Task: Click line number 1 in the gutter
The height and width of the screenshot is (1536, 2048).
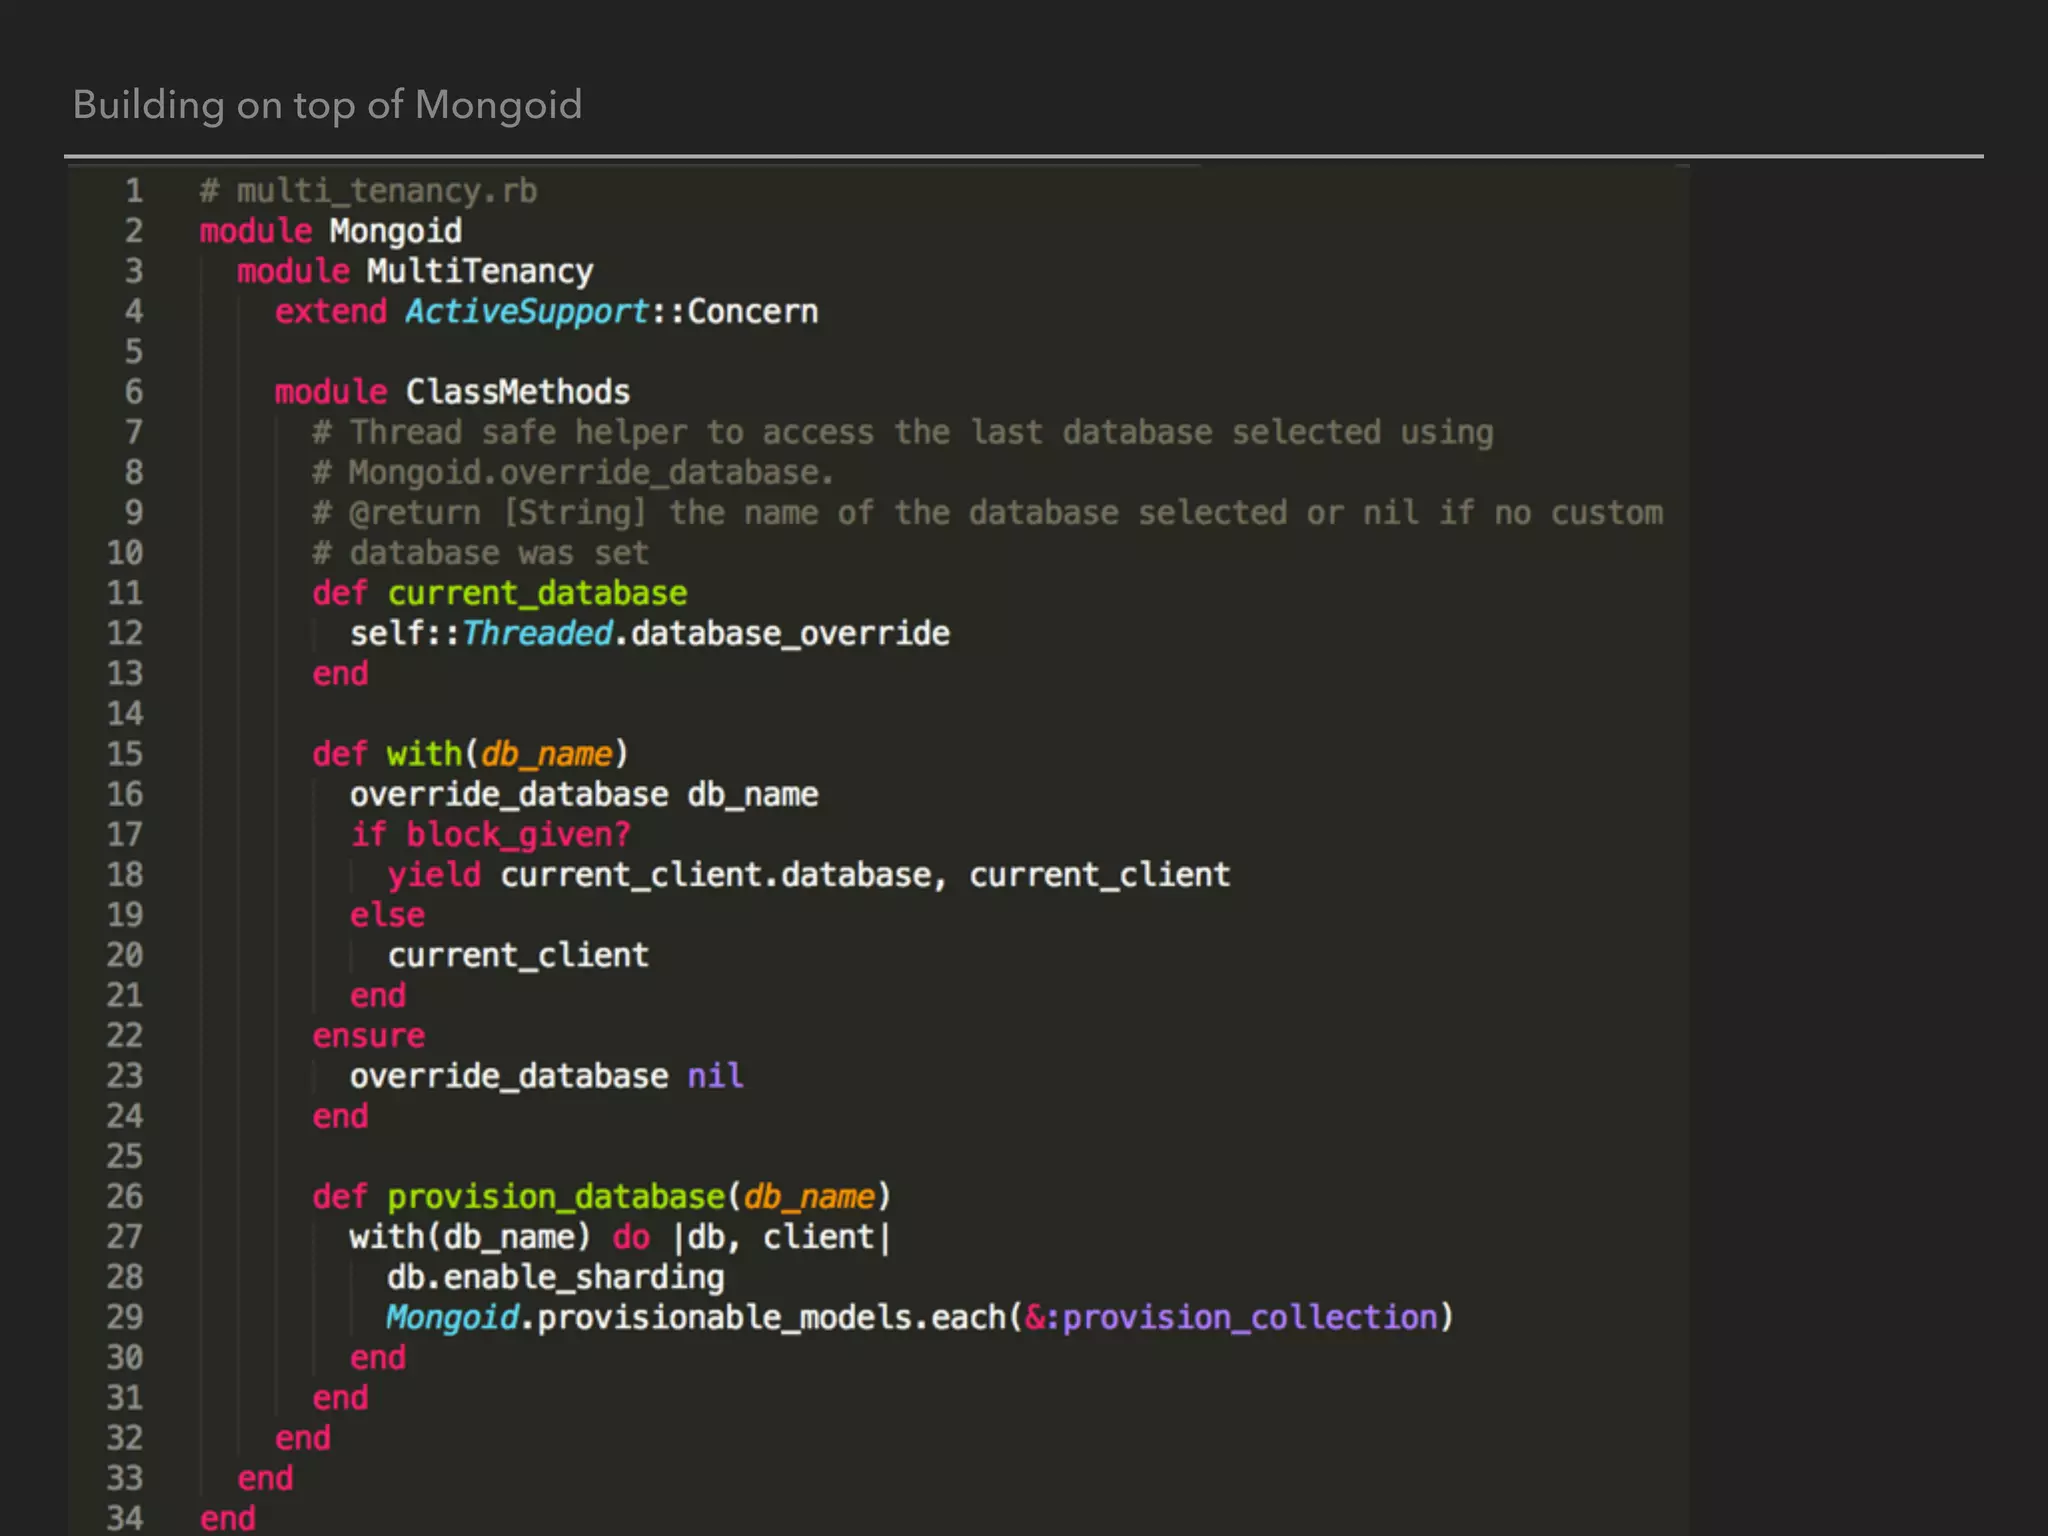Action: point(133,191)
